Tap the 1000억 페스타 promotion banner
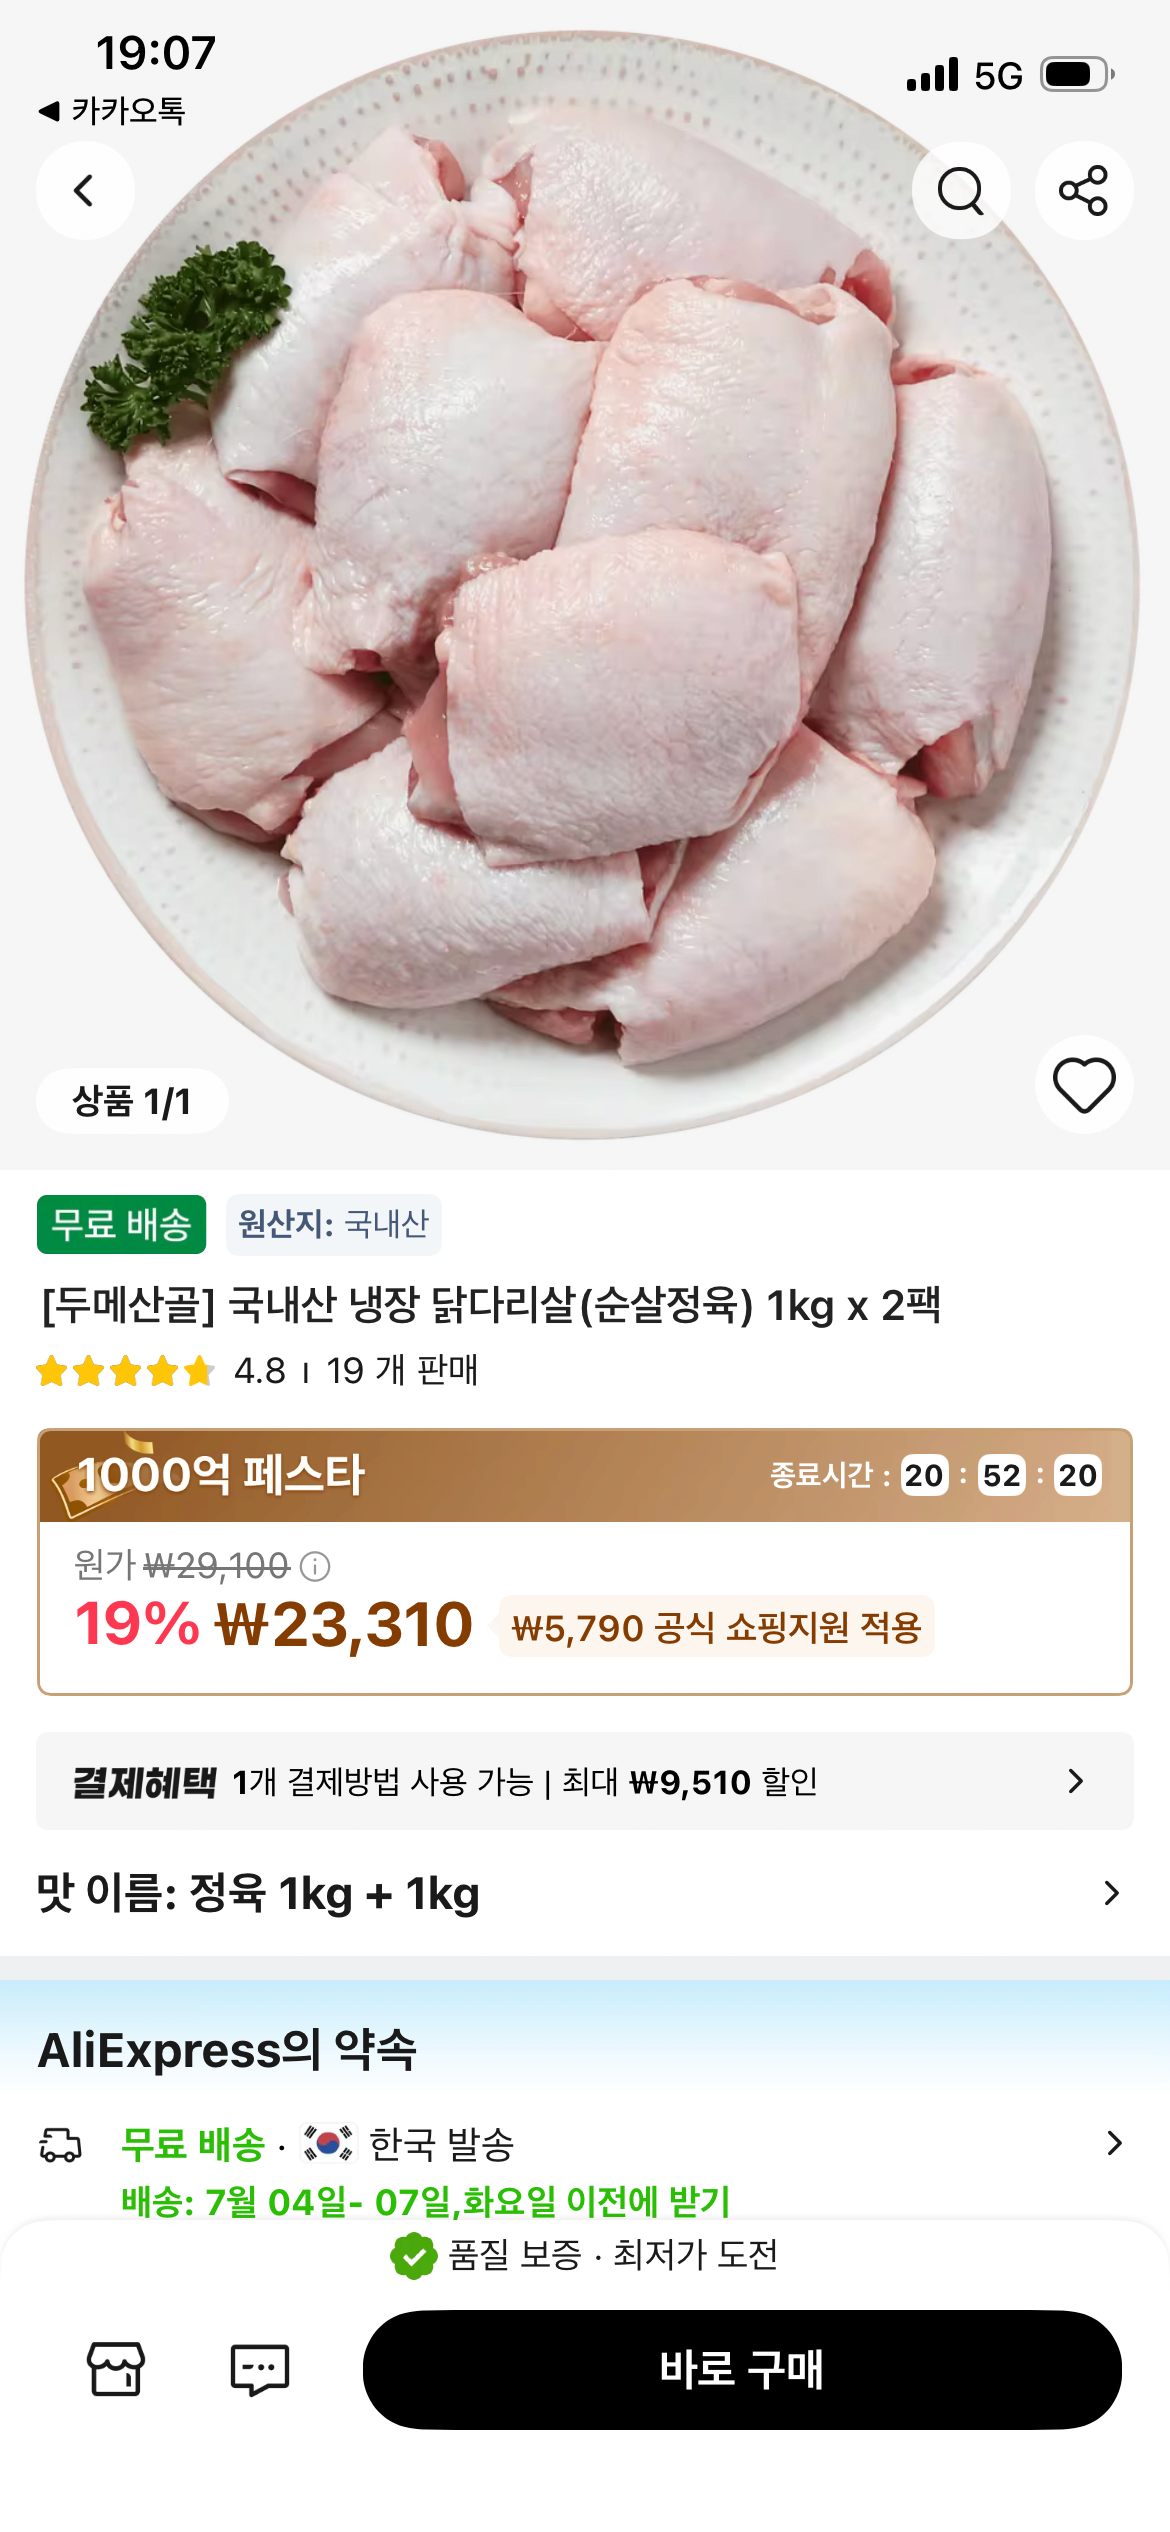 point(585,1476)
